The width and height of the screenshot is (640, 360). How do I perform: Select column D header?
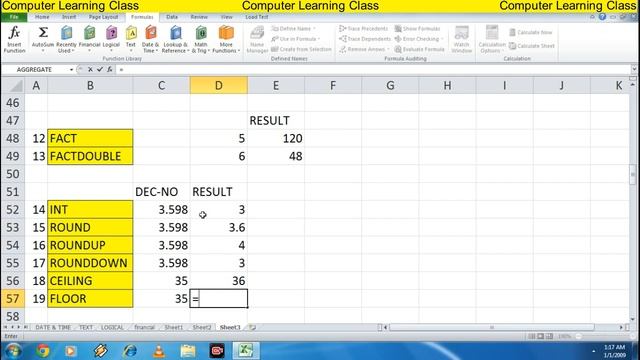pos(218,85)
